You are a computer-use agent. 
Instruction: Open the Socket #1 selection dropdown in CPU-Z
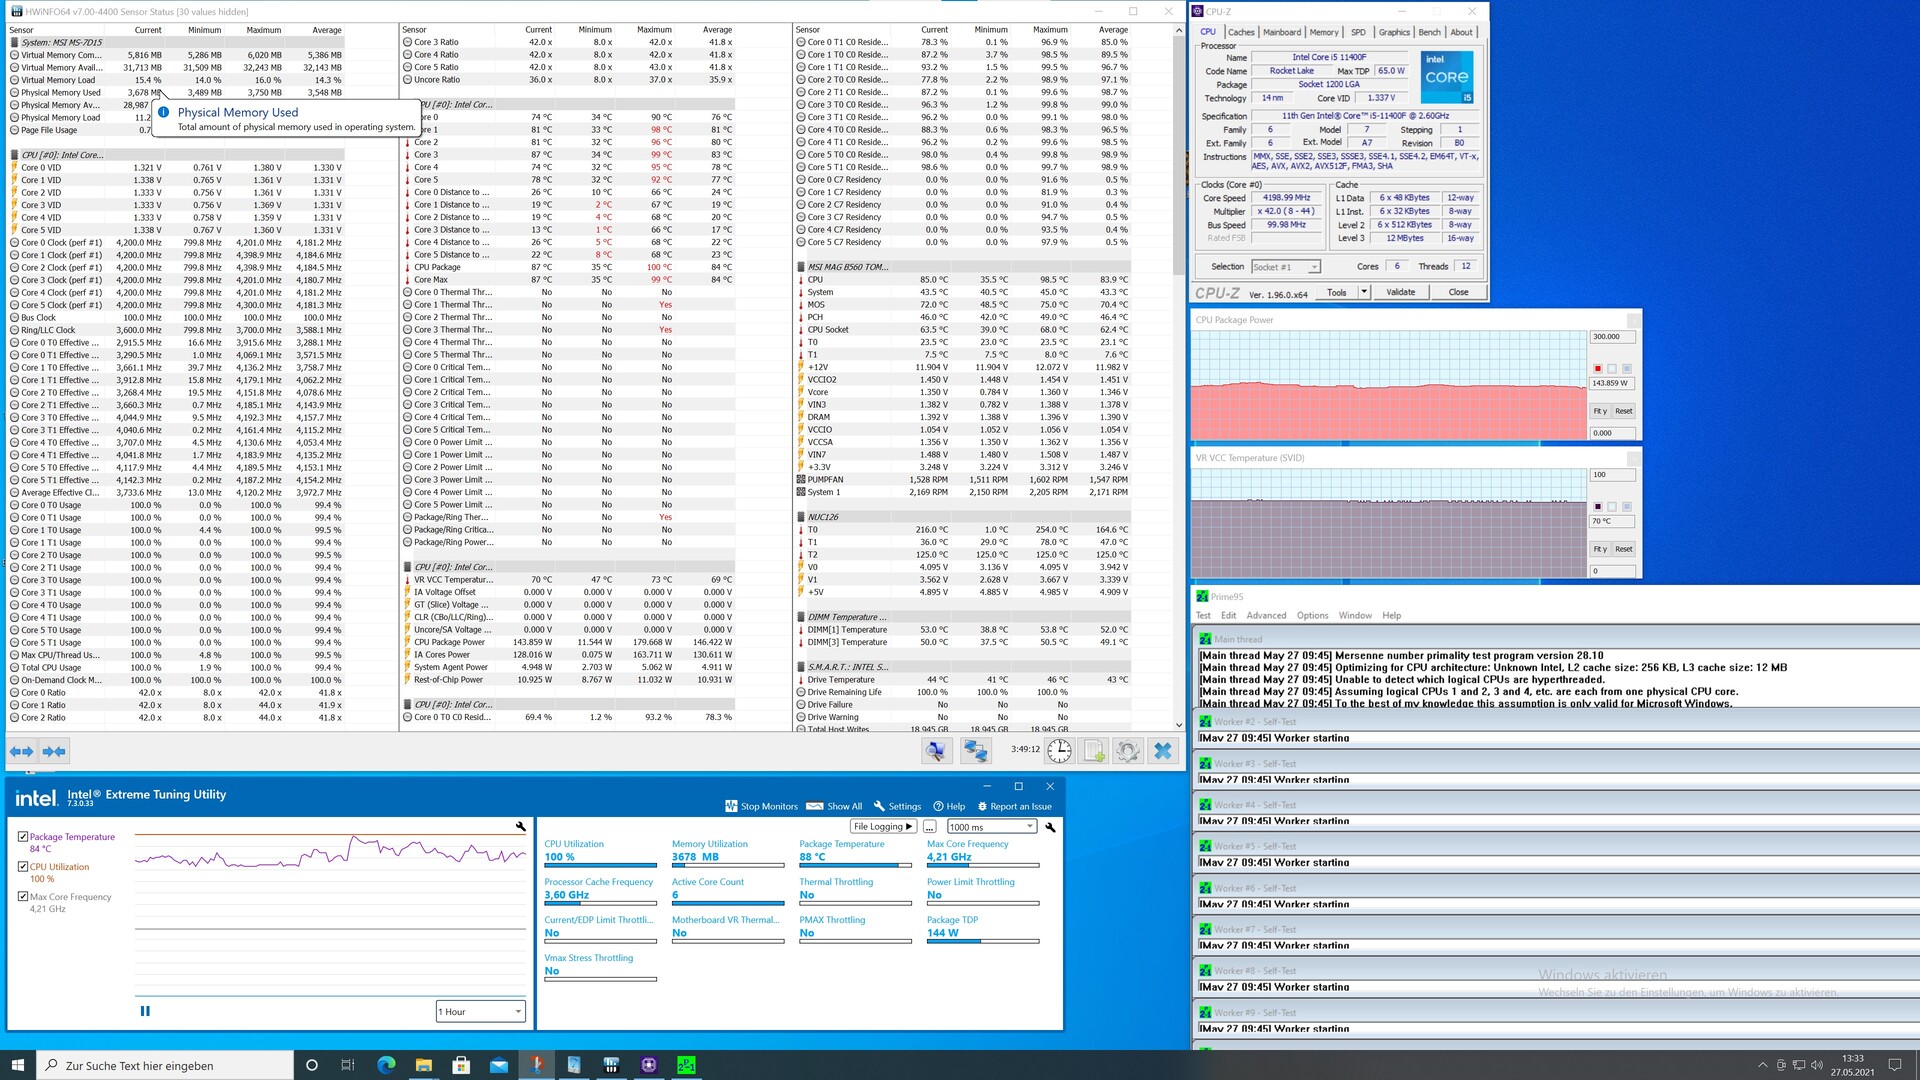pyautogui.click(x=1286, y=267)
